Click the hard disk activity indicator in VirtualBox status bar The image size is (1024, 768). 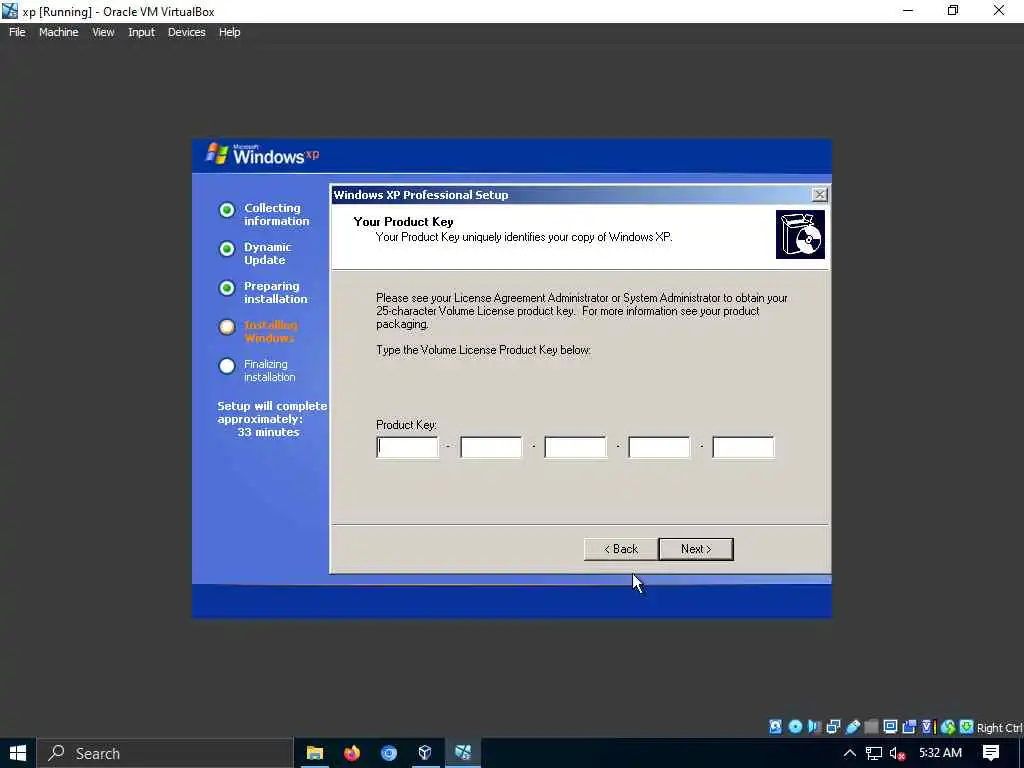[775, 727]
